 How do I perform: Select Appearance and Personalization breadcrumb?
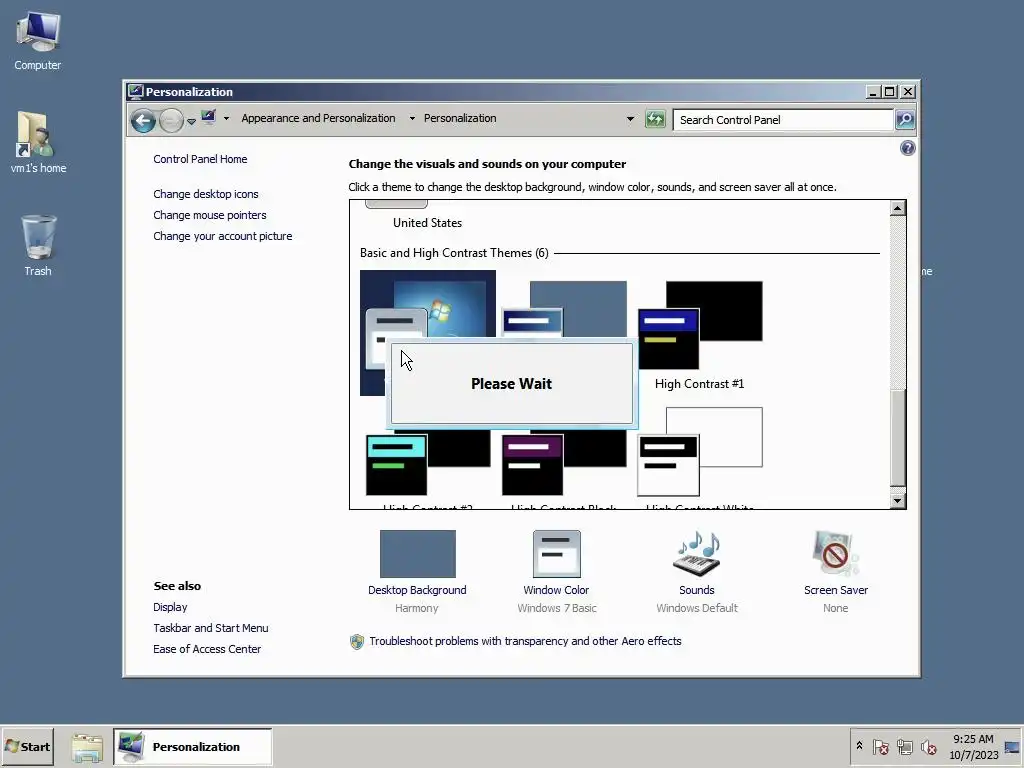coord(318,118)
